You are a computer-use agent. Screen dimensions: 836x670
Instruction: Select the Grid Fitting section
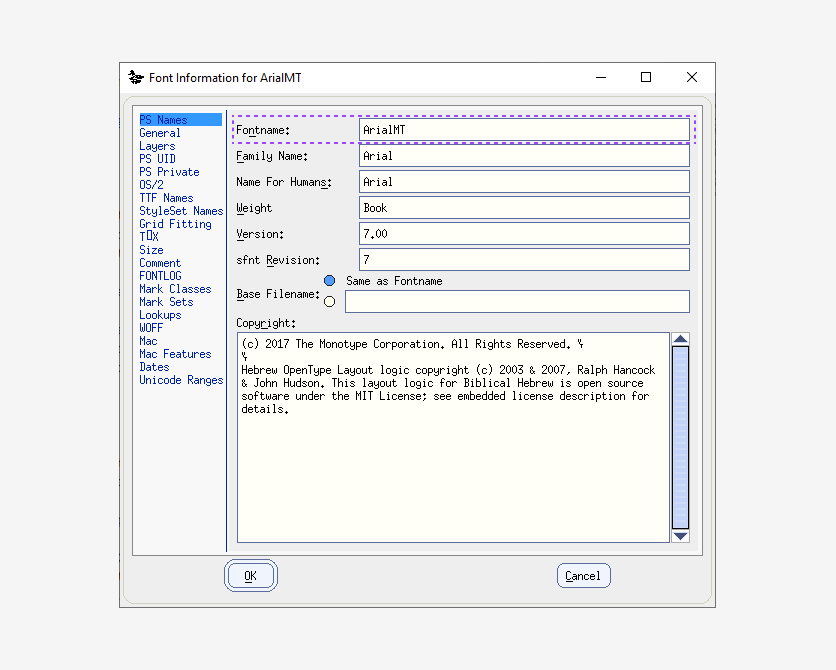click(x=176, y=223)
